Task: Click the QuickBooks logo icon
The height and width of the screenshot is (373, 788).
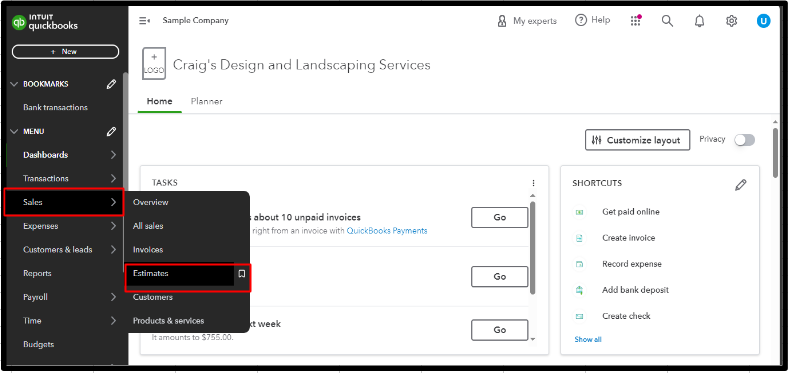Action: coord(19,23)
